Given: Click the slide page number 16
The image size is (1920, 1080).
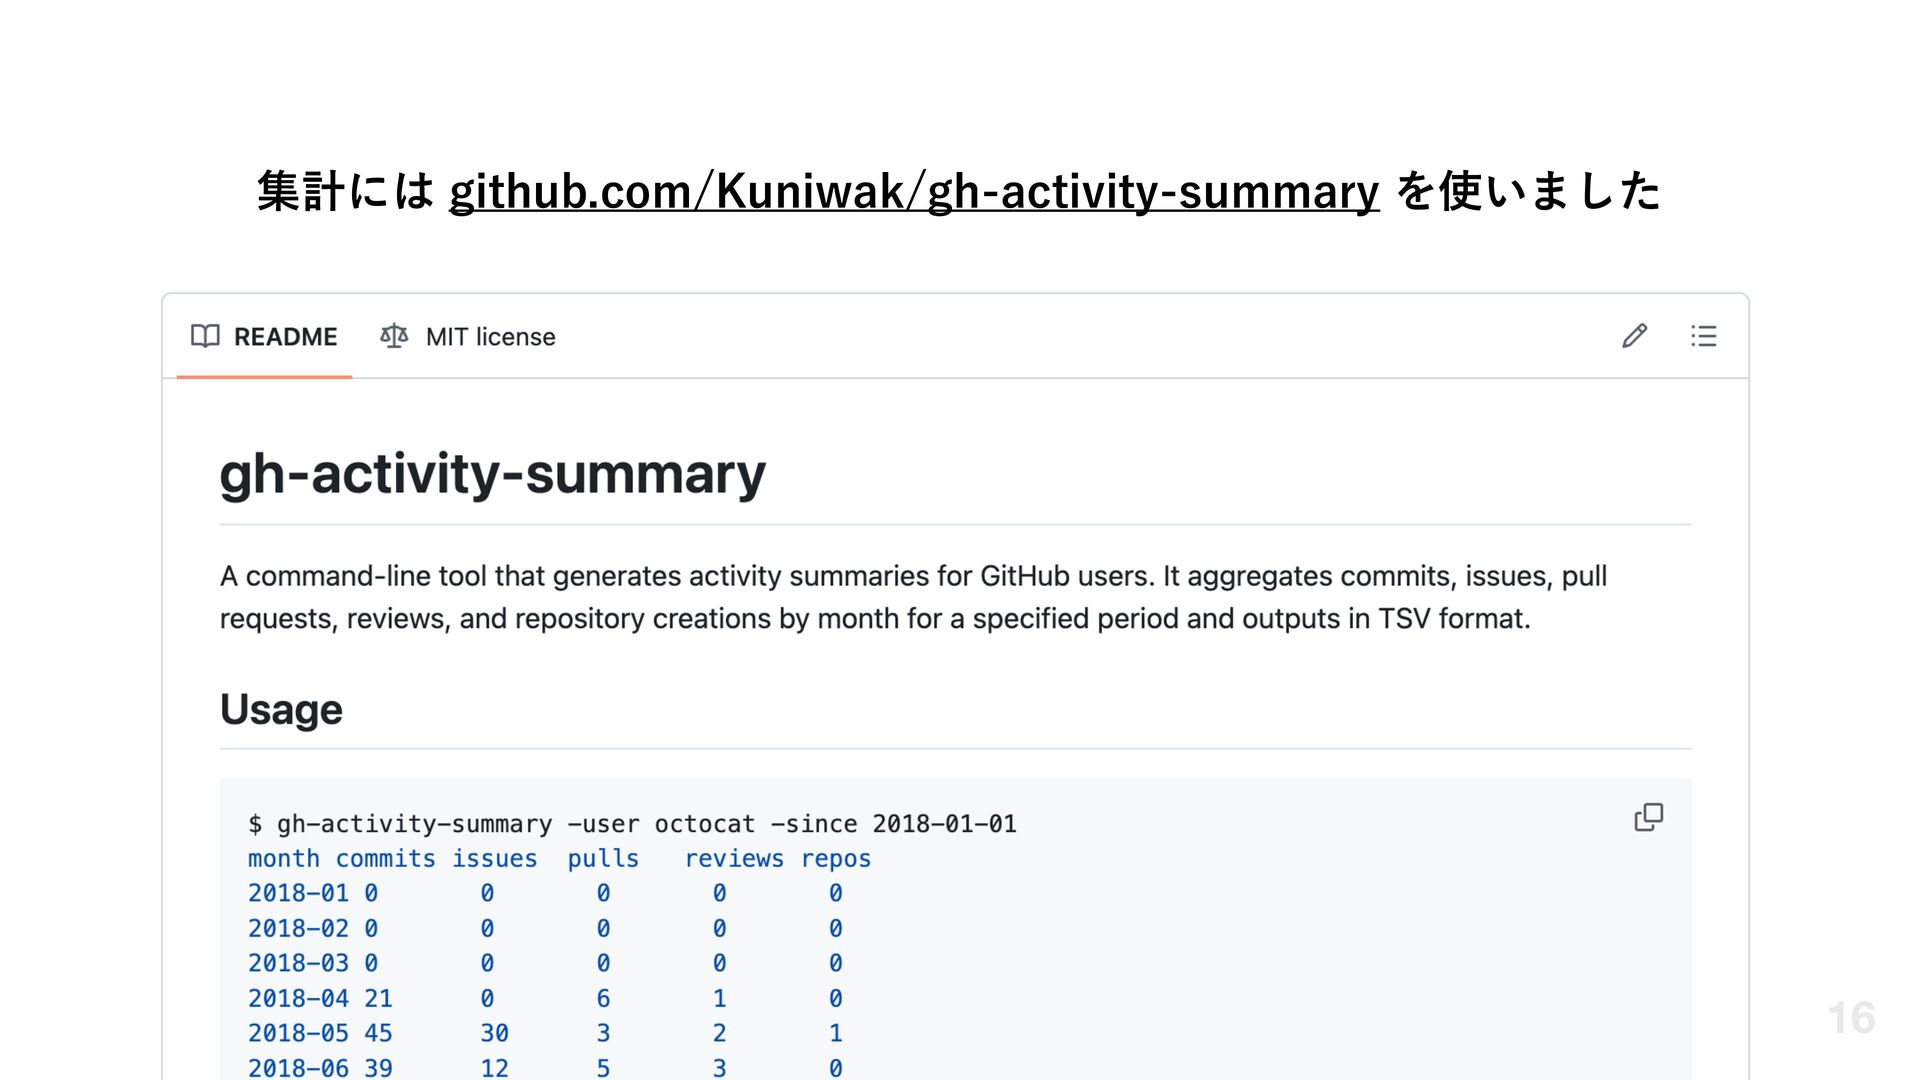Looking at the screenshot, I should pyautogui.click(x=1851, y=1018).
